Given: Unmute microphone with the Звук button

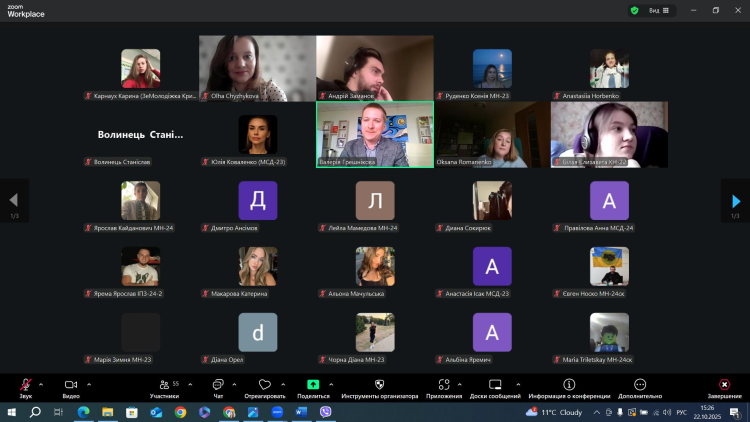Looking at the screenshot, I should (25, 385).
